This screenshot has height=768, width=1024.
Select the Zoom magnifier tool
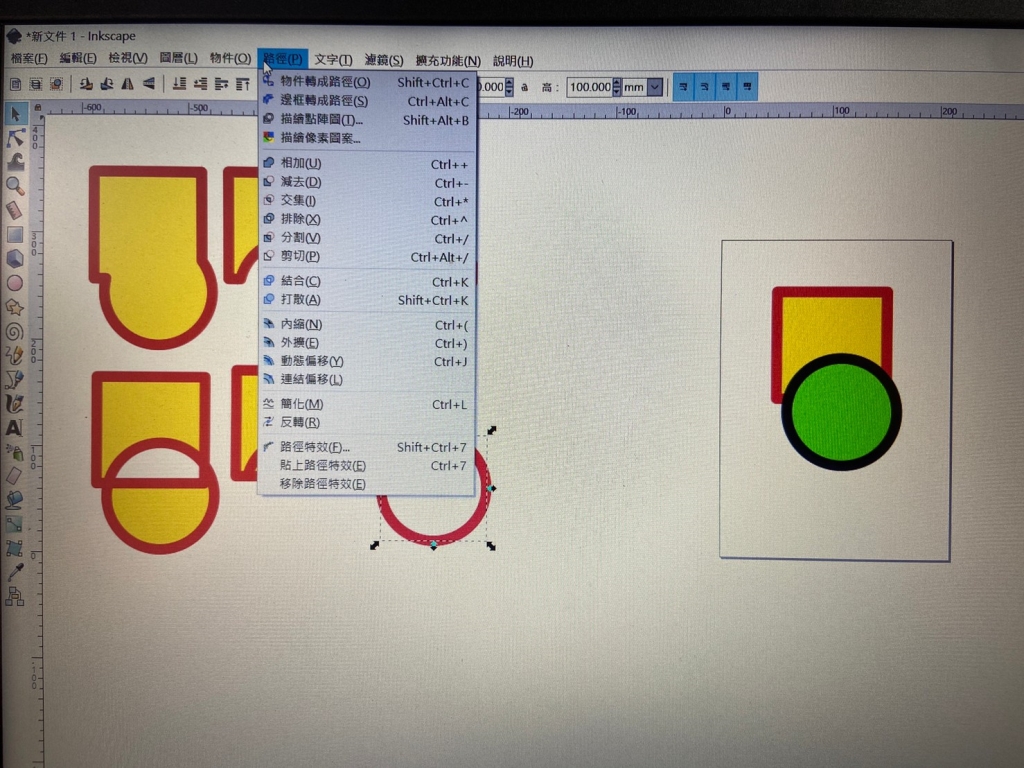pos(15,186)
